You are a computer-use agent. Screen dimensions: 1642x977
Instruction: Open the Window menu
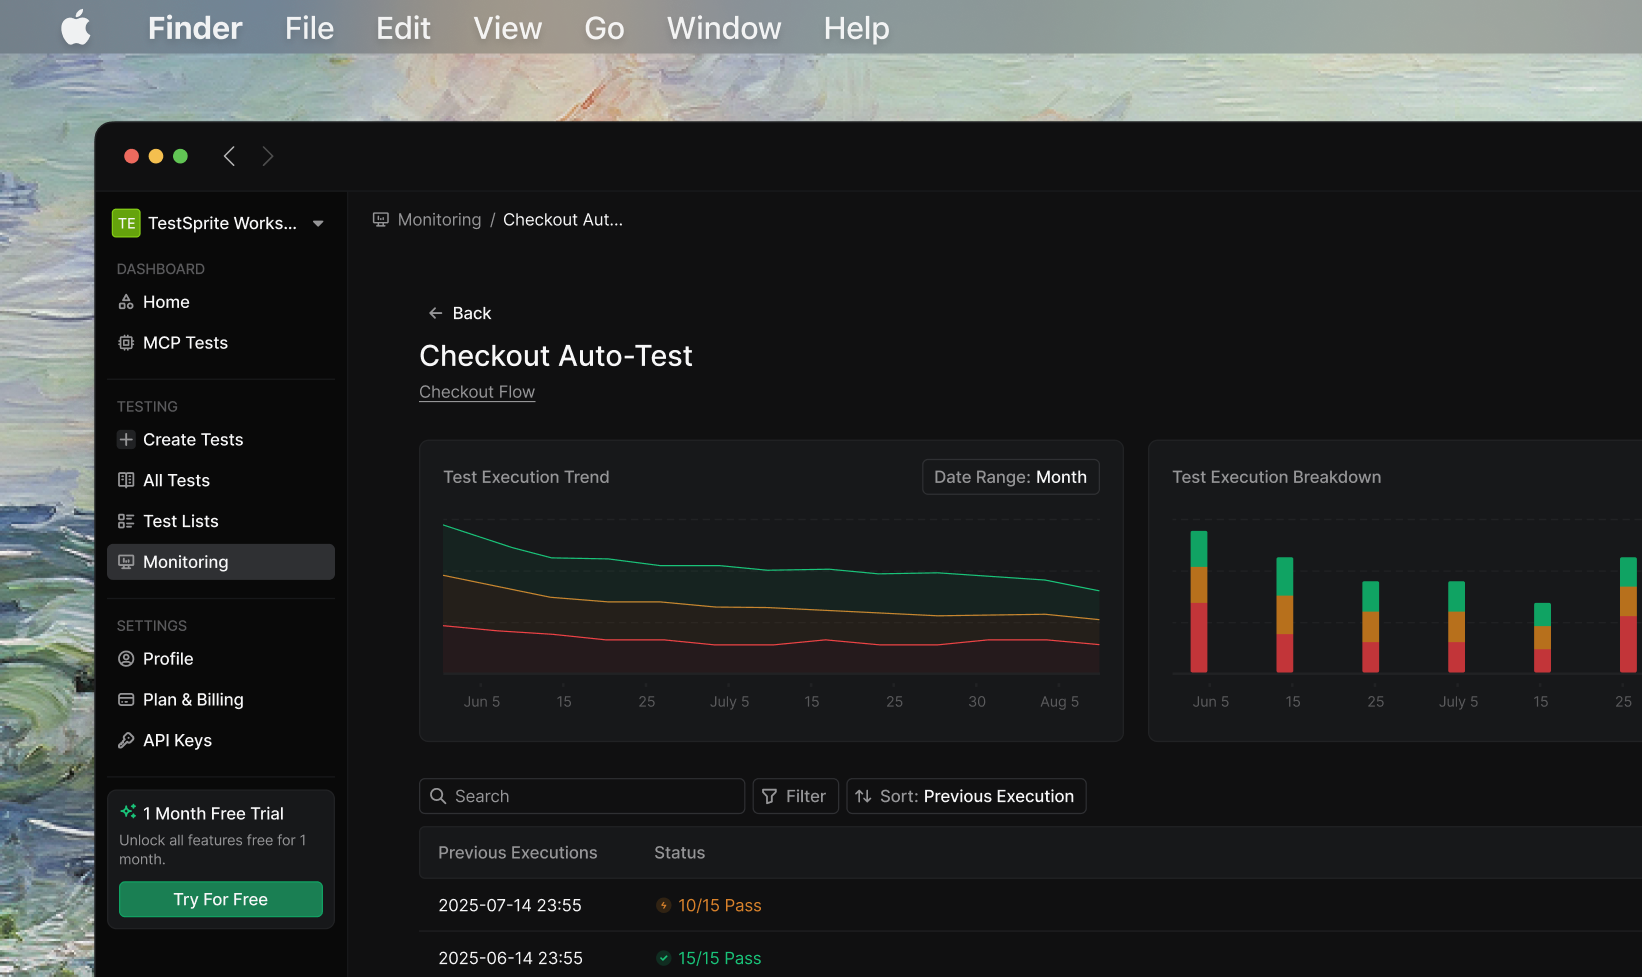click(x=724, y=28)
